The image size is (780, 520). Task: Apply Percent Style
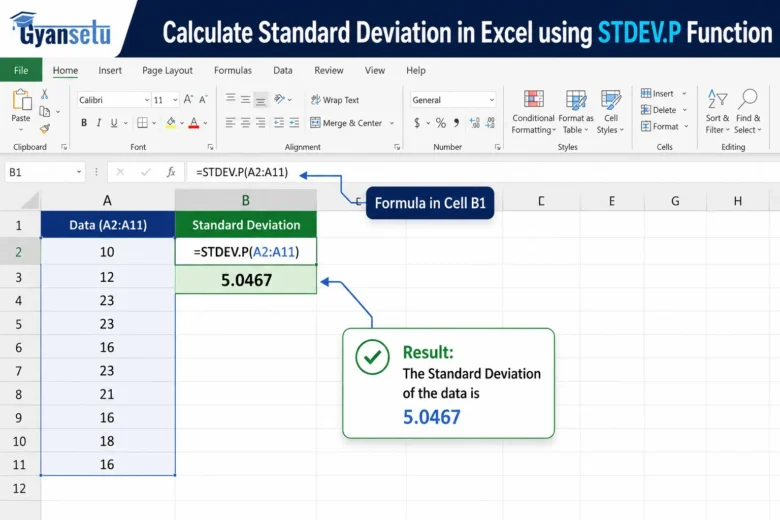coord(441,122)
